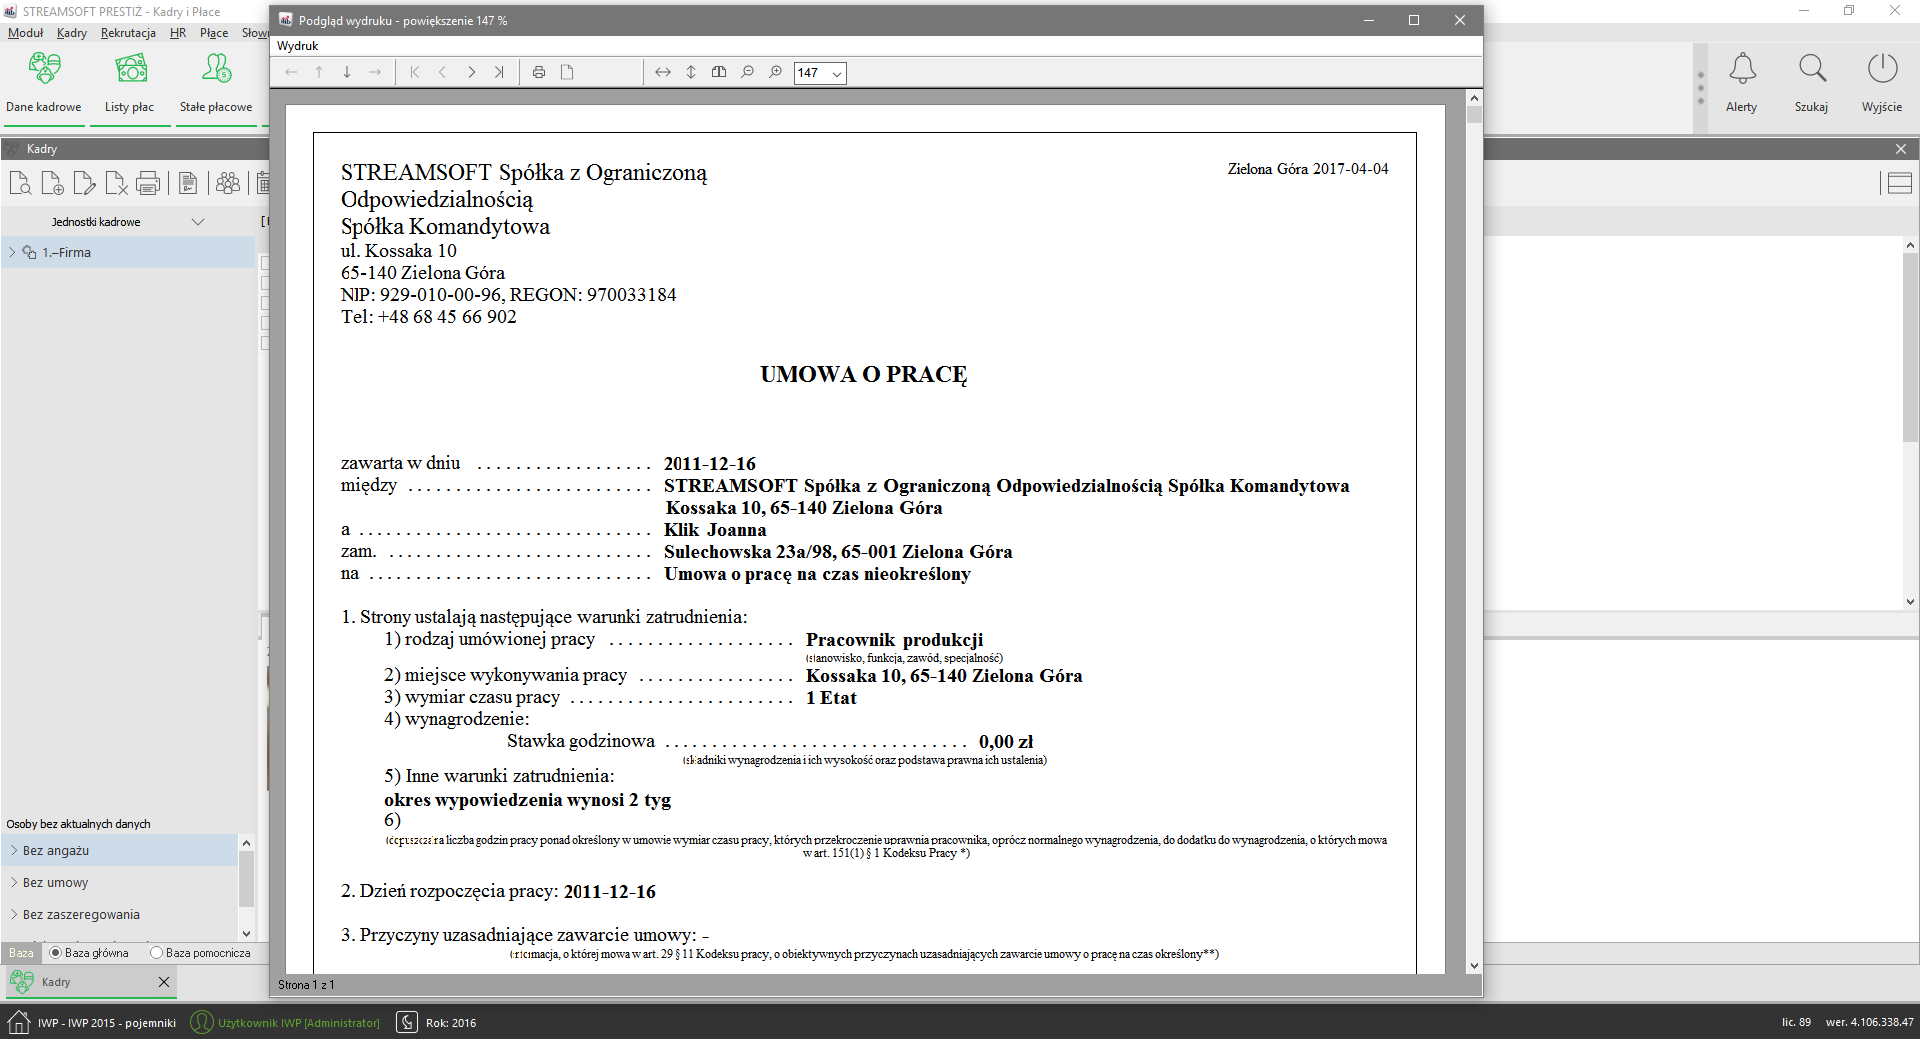
Task: Select Baza pomocnicza radio button
Action: [156, 953]
